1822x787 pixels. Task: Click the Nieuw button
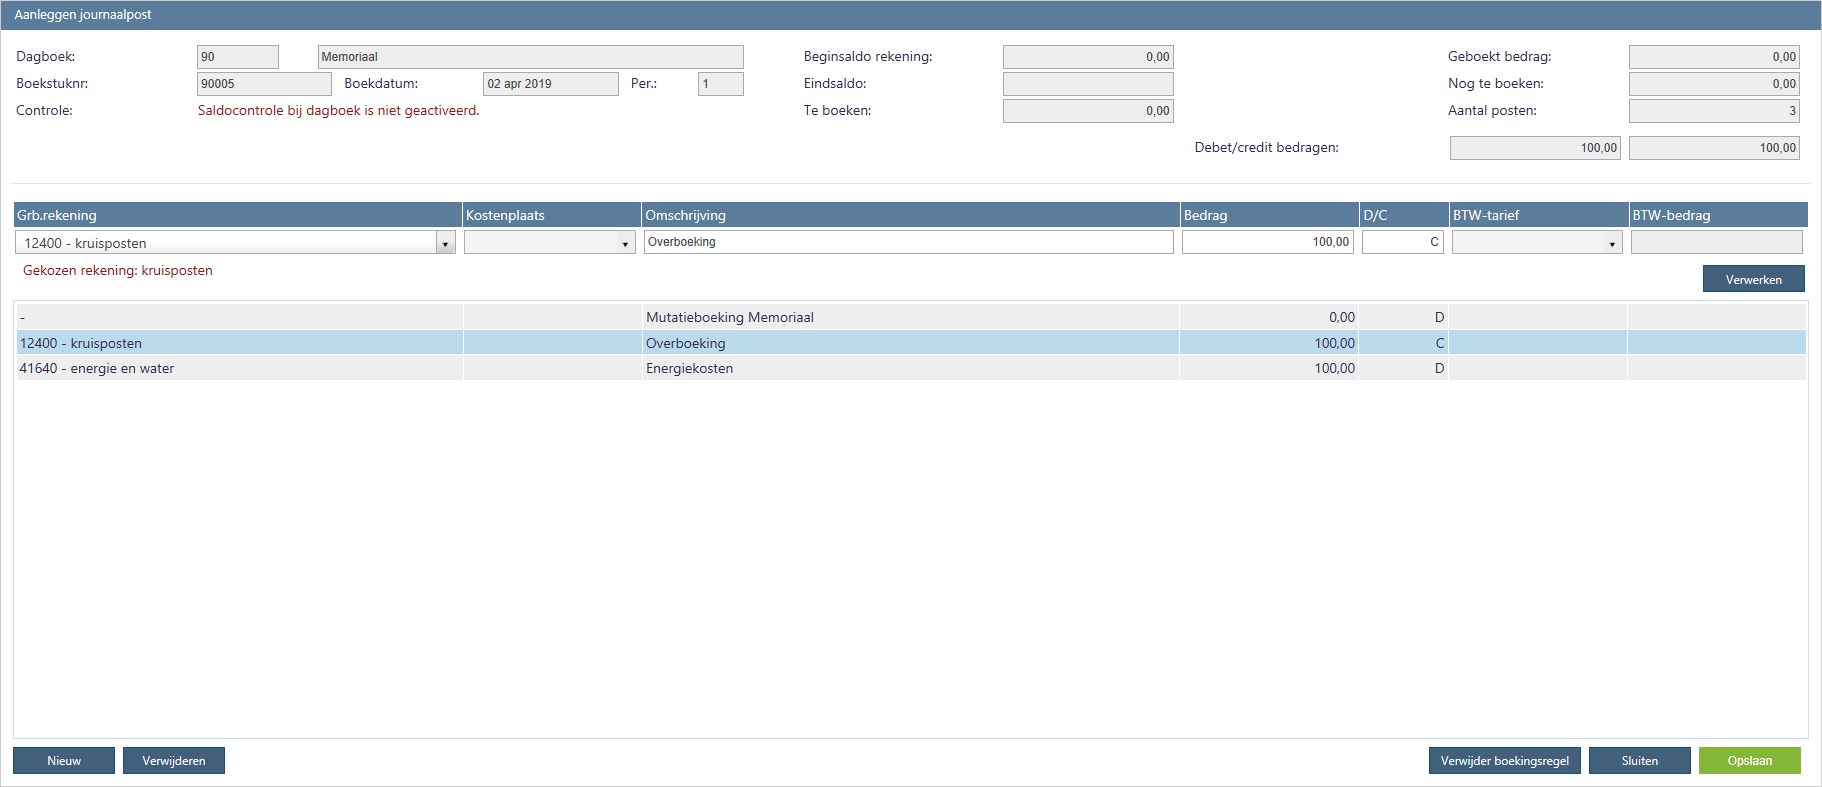pyautogui.click(x=64, y=761)
